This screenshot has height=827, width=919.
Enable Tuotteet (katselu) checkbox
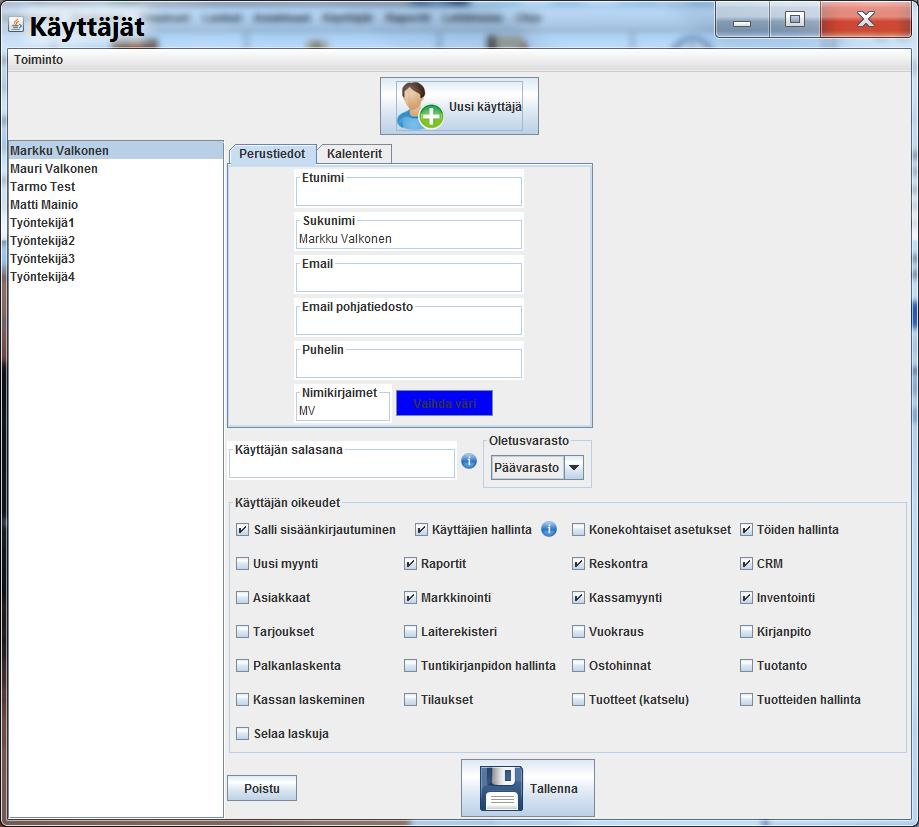coord(578,700)
